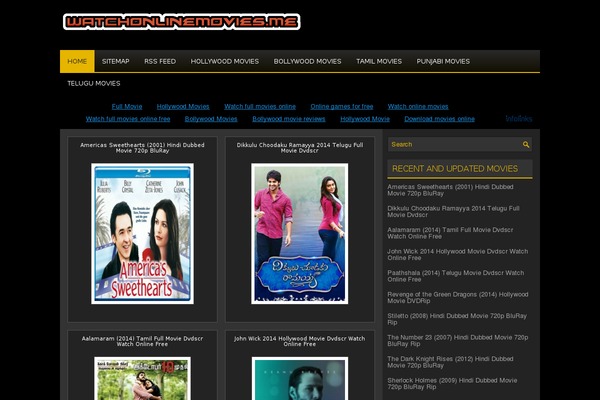This screenshot has width=600, height=400.
Task: Follow the 'Hollywood Movies' blue link
Action: 183,106
